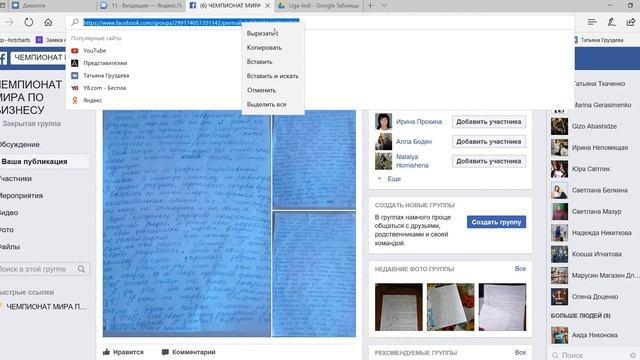640x360 pixels.
Task: Choose Выделить все from context menu
Action: click(x=273, y=104)
